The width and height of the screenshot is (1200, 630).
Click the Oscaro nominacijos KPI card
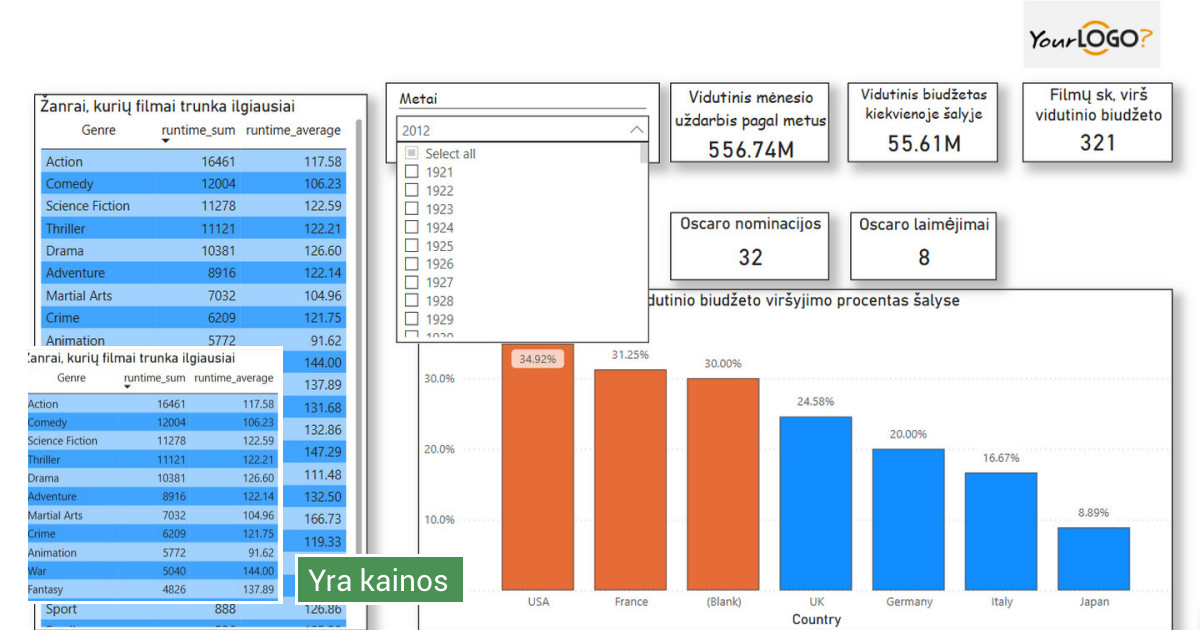pyautogui.click(x=748, y=245)
